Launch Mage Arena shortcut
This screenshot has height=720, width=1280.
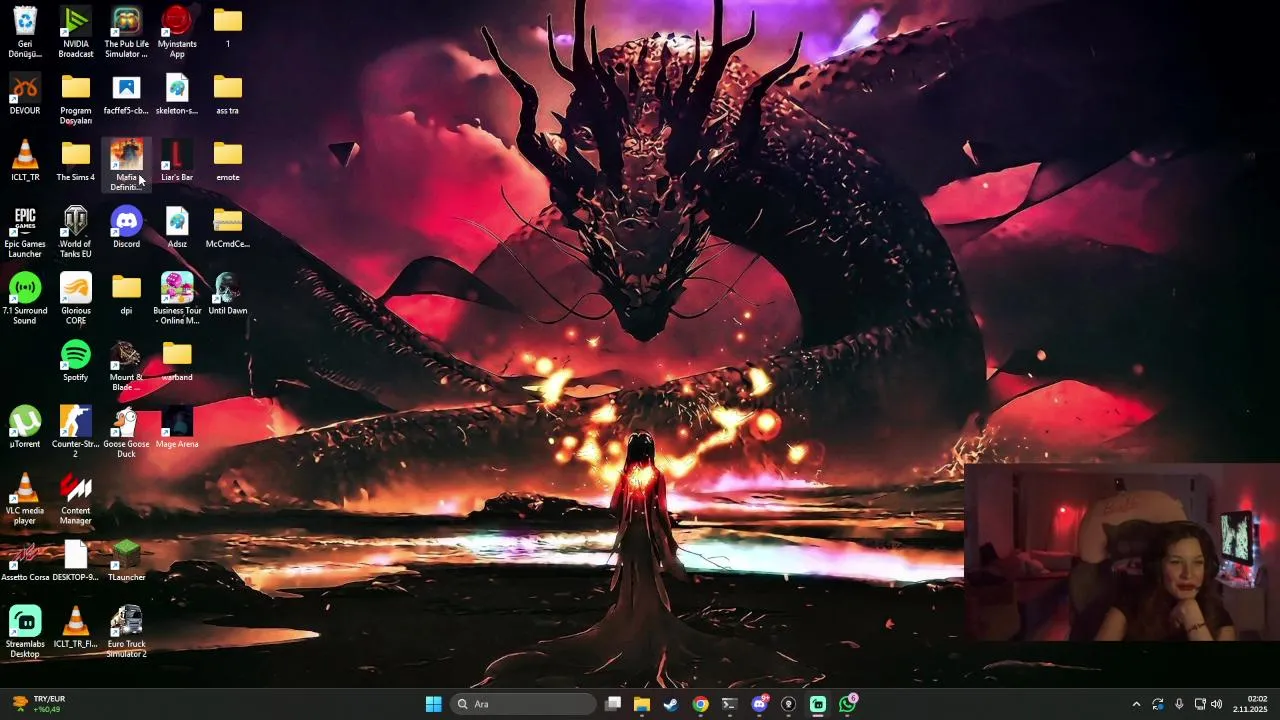[177, 427]
